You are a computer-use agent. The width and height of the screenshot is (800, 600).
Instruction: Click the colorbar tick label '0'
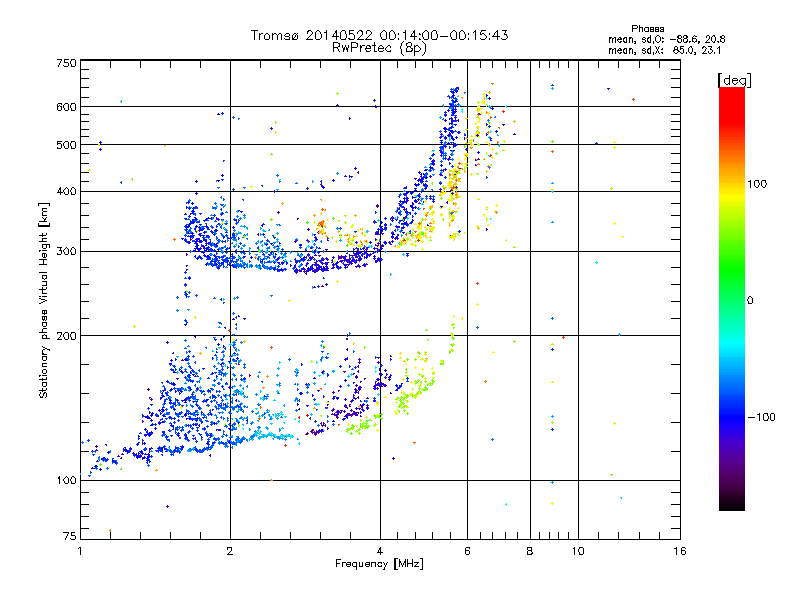click(750, 300)
